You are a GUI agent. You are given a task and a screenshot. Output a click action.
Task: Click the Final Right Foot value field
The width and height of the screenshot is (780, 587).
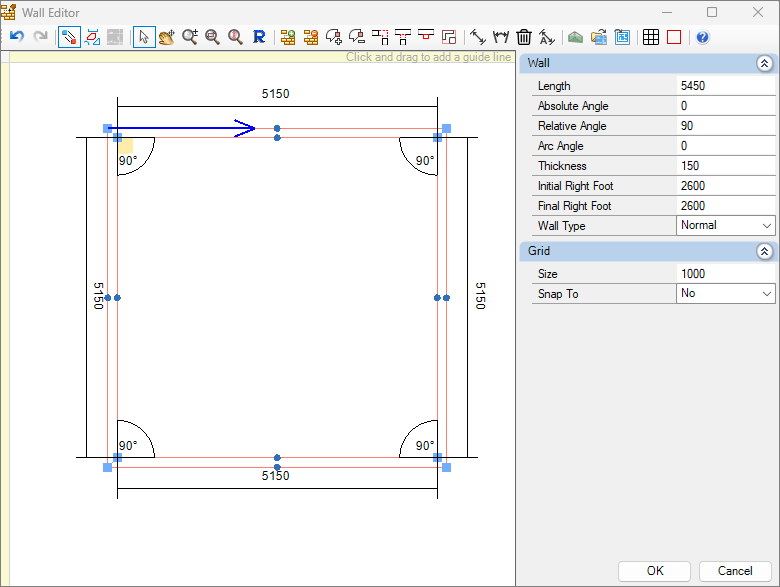coord(725,205)
